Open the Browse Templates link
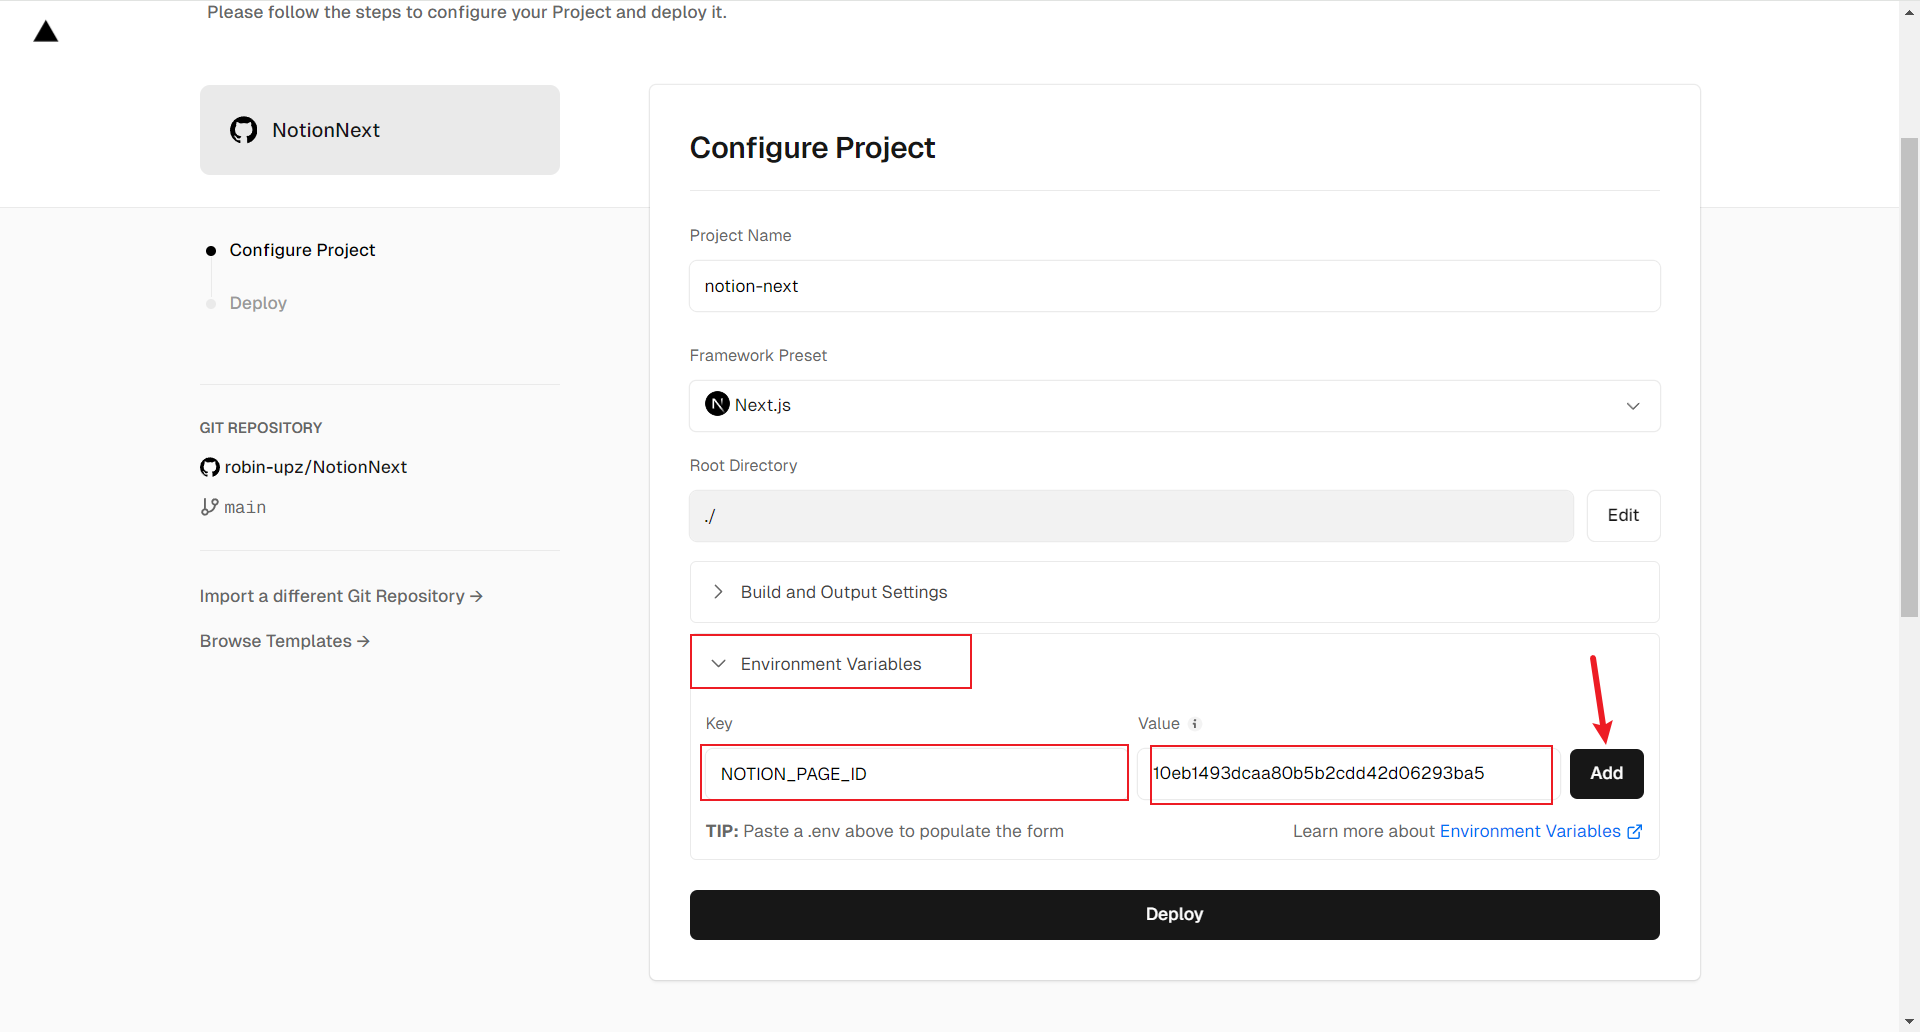Screen dimensions: 1920x1032 (285, 641)
